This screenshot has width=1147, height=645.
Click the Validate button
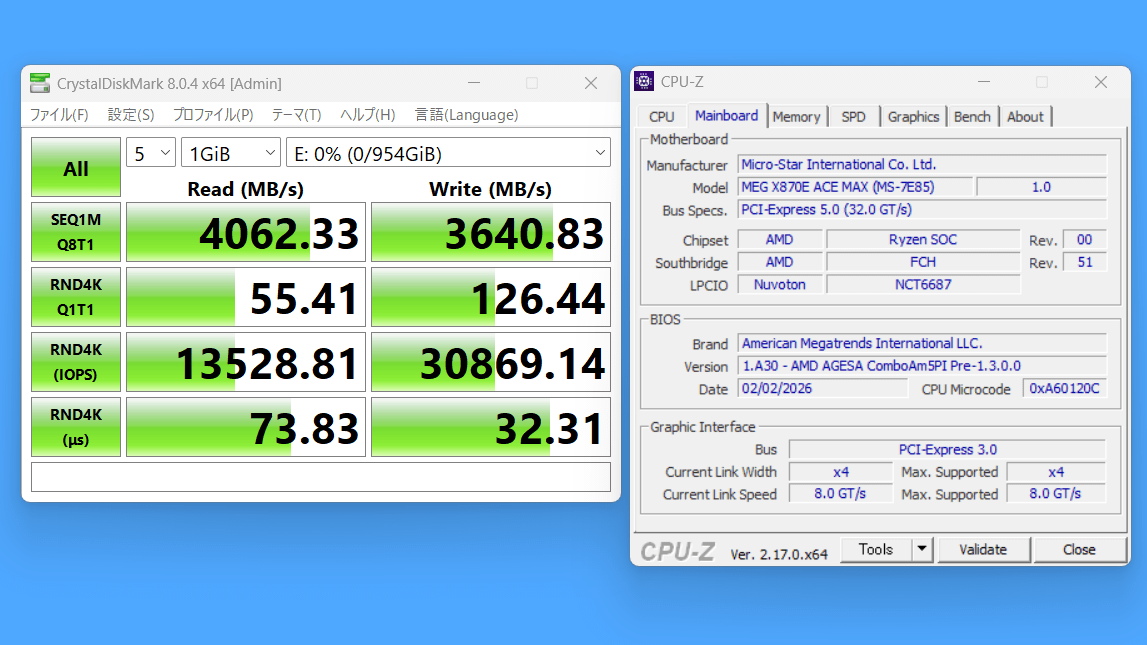tap(982, 550)
